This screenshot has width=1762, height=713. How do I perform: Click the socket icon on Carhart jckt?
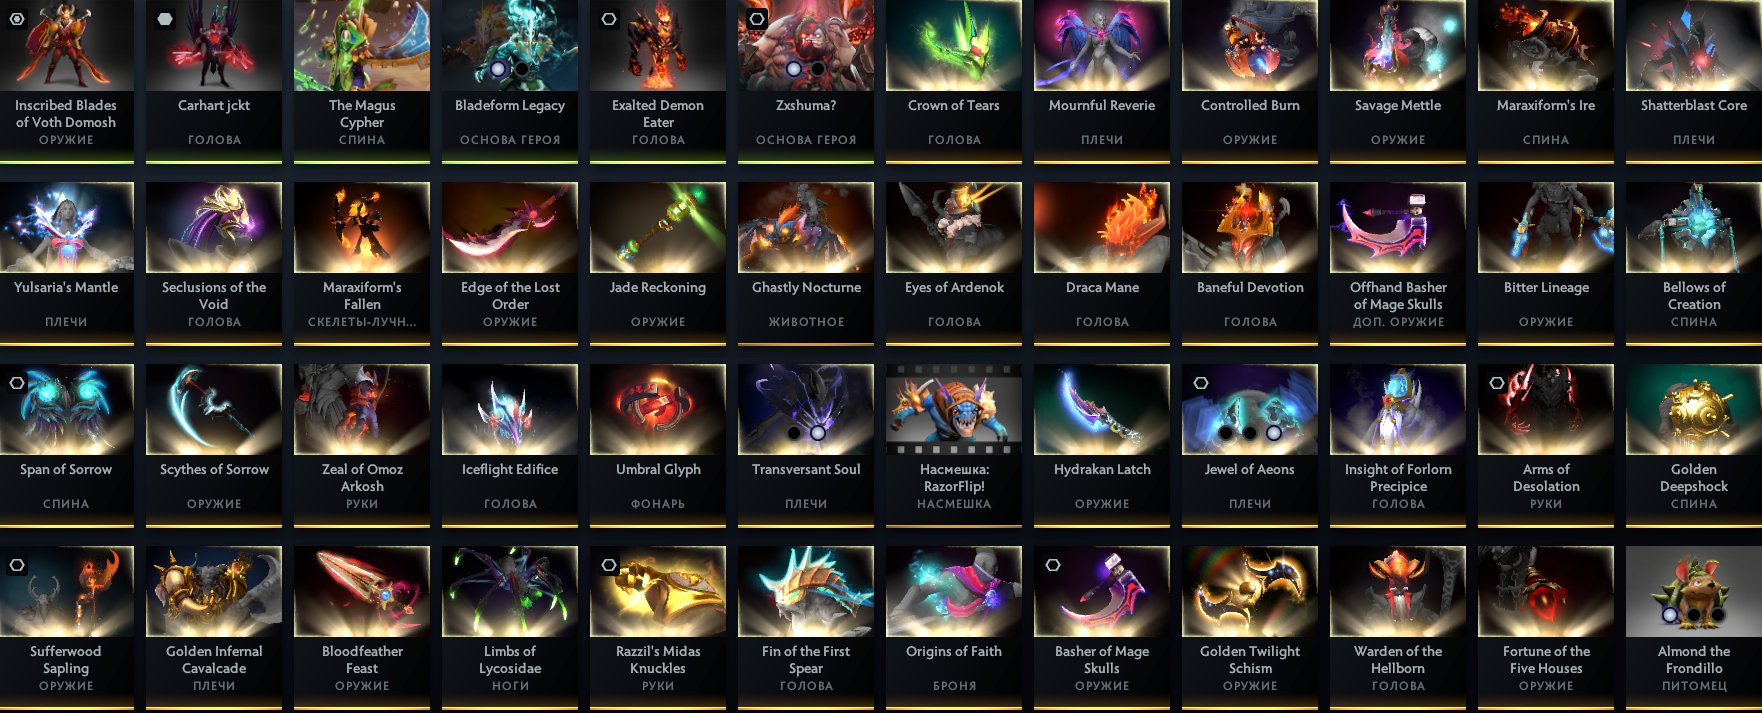[x=165, y=19]
